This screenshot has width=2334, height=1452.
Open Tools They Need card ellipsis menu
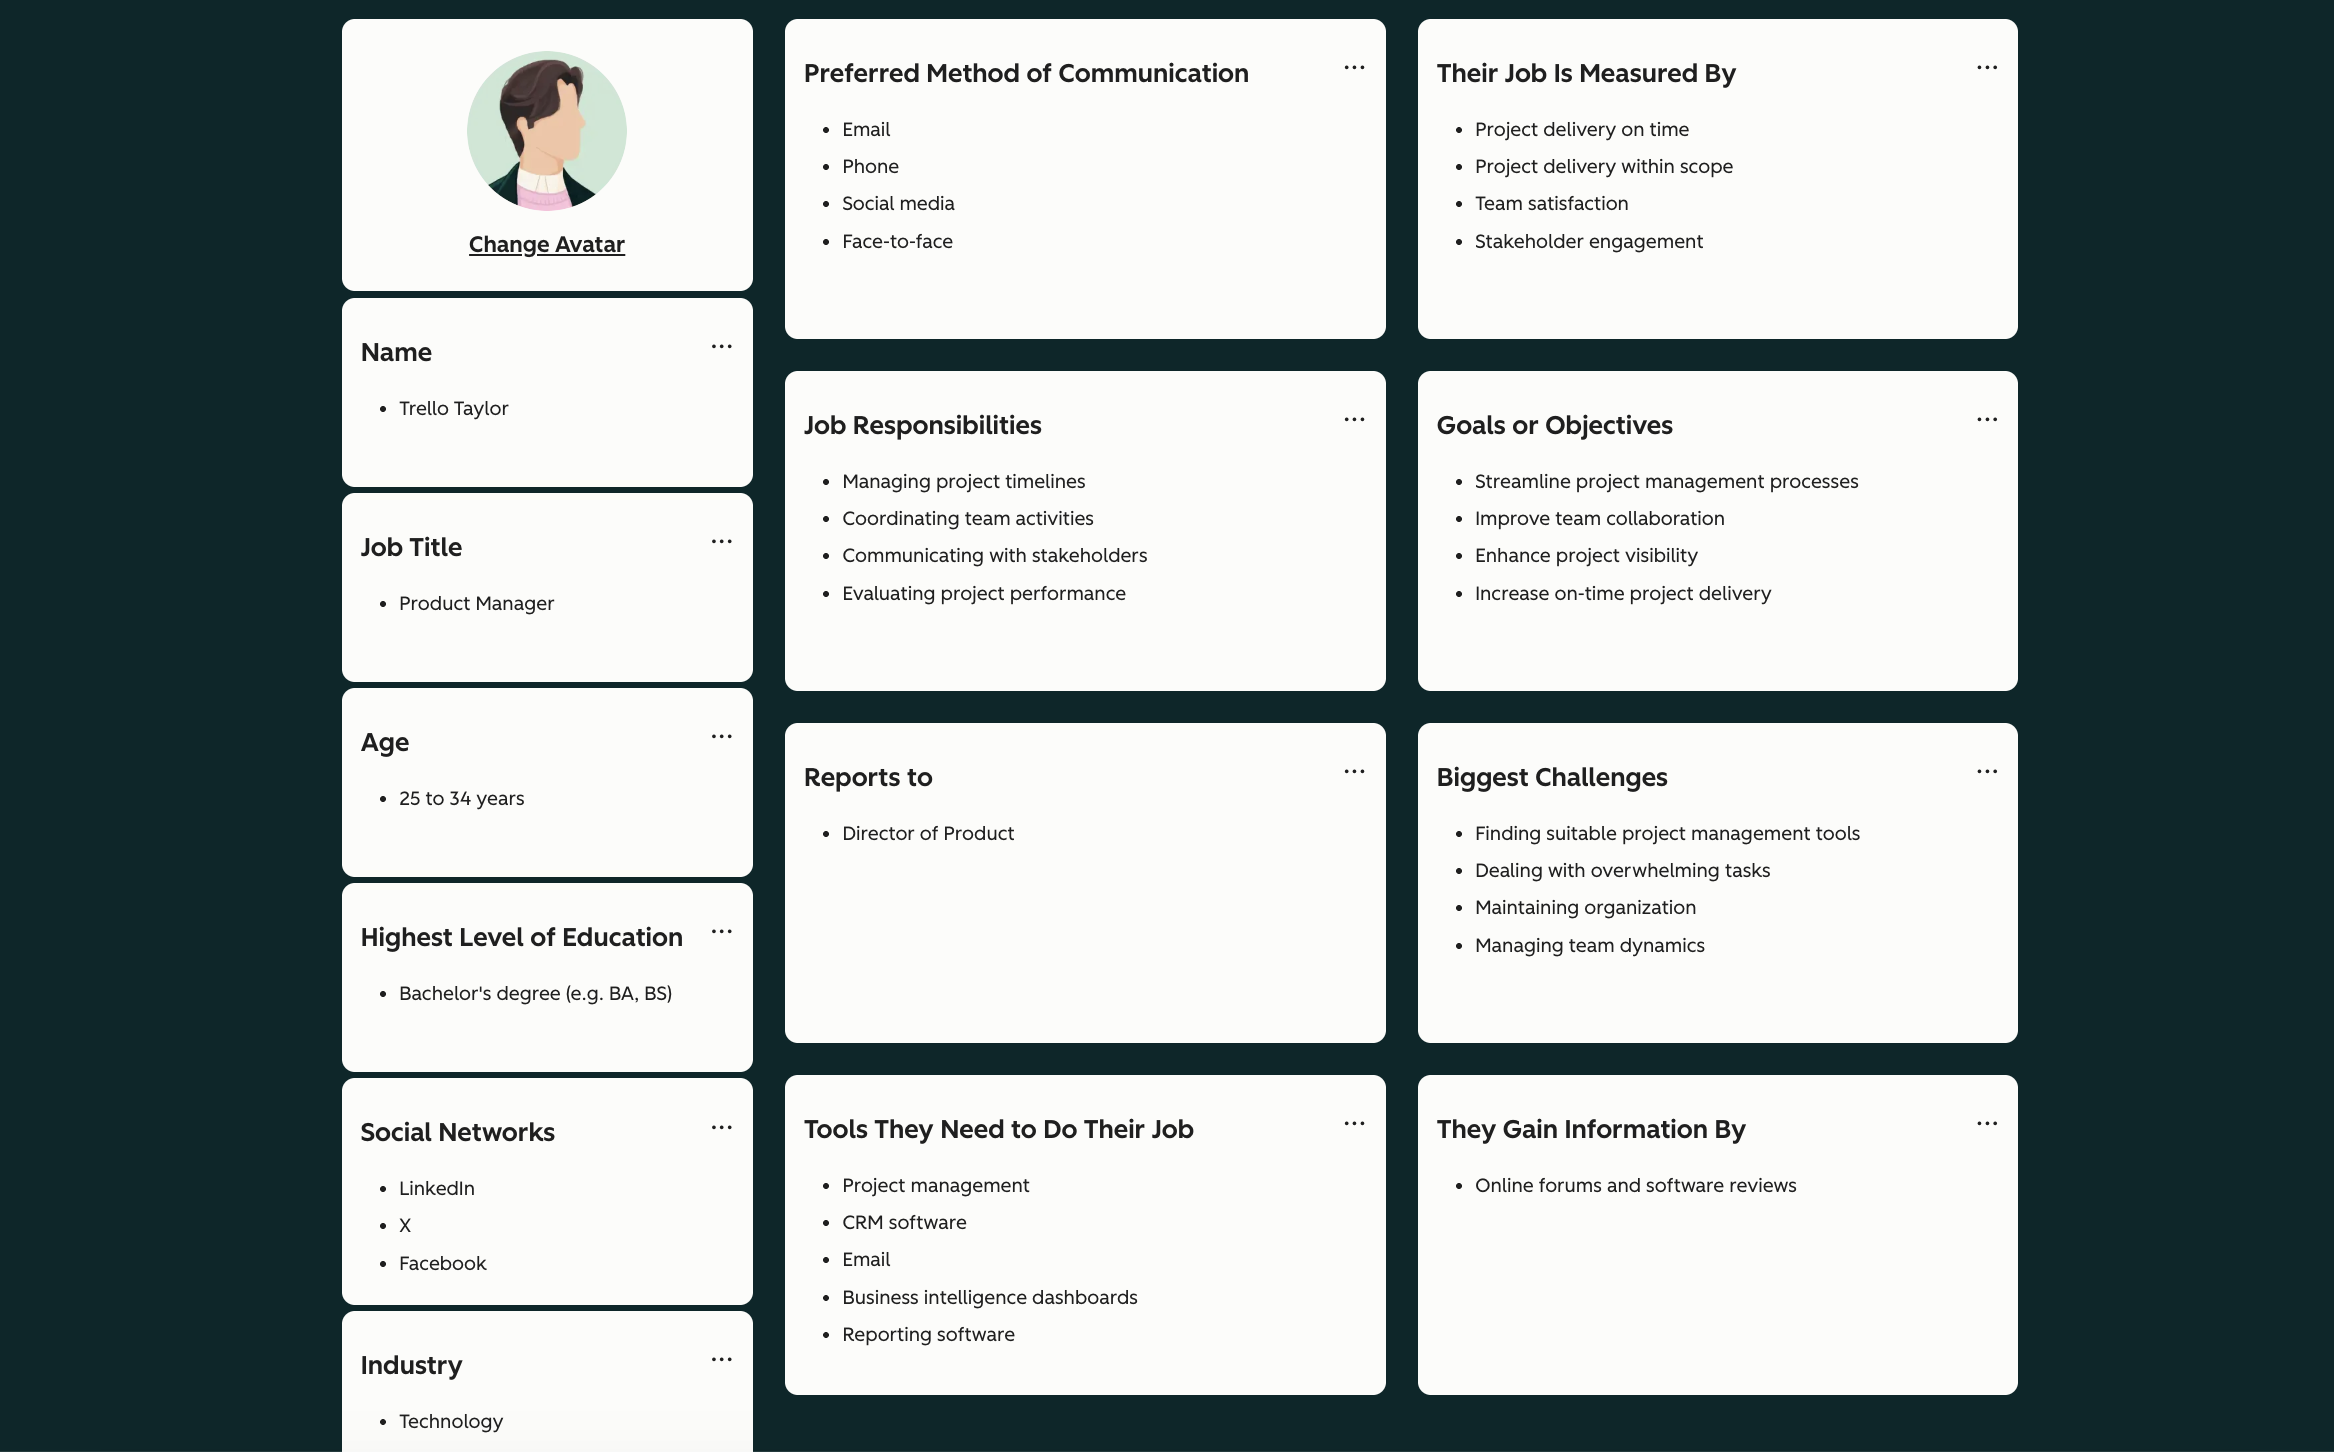pos(1354,1124)
